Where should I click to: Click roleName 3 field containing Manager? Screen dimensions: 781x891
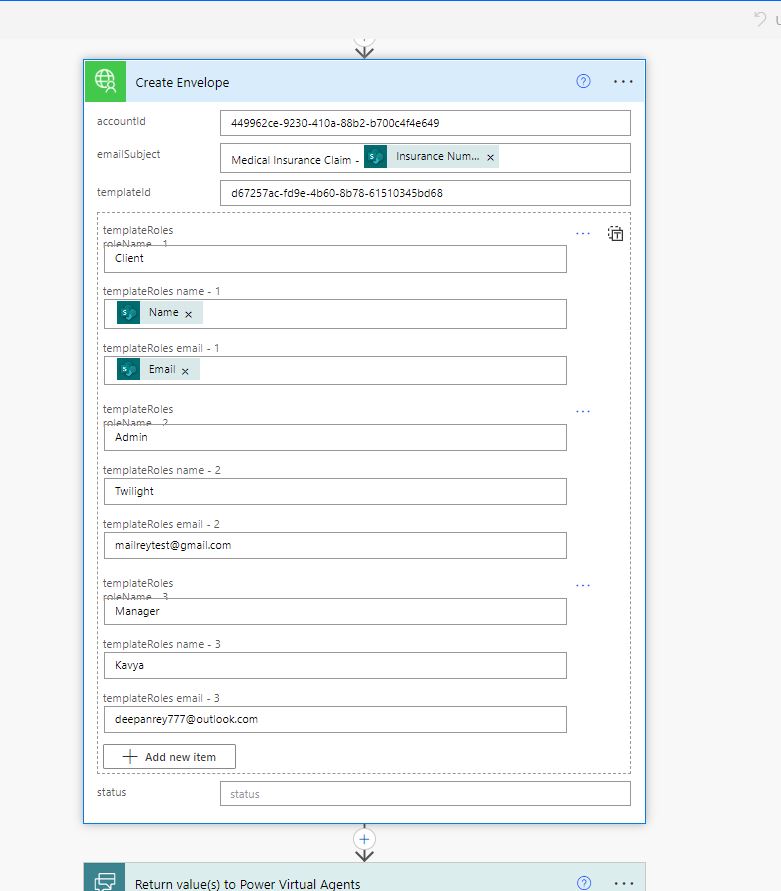335,611
